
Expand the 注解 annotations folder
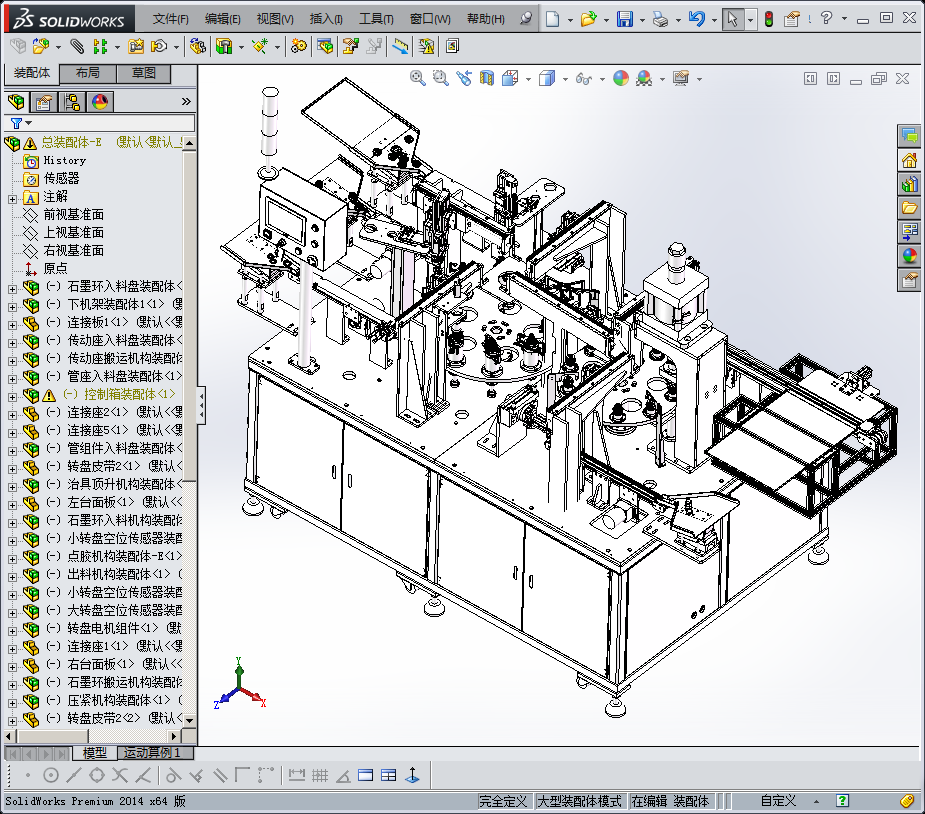12,199
